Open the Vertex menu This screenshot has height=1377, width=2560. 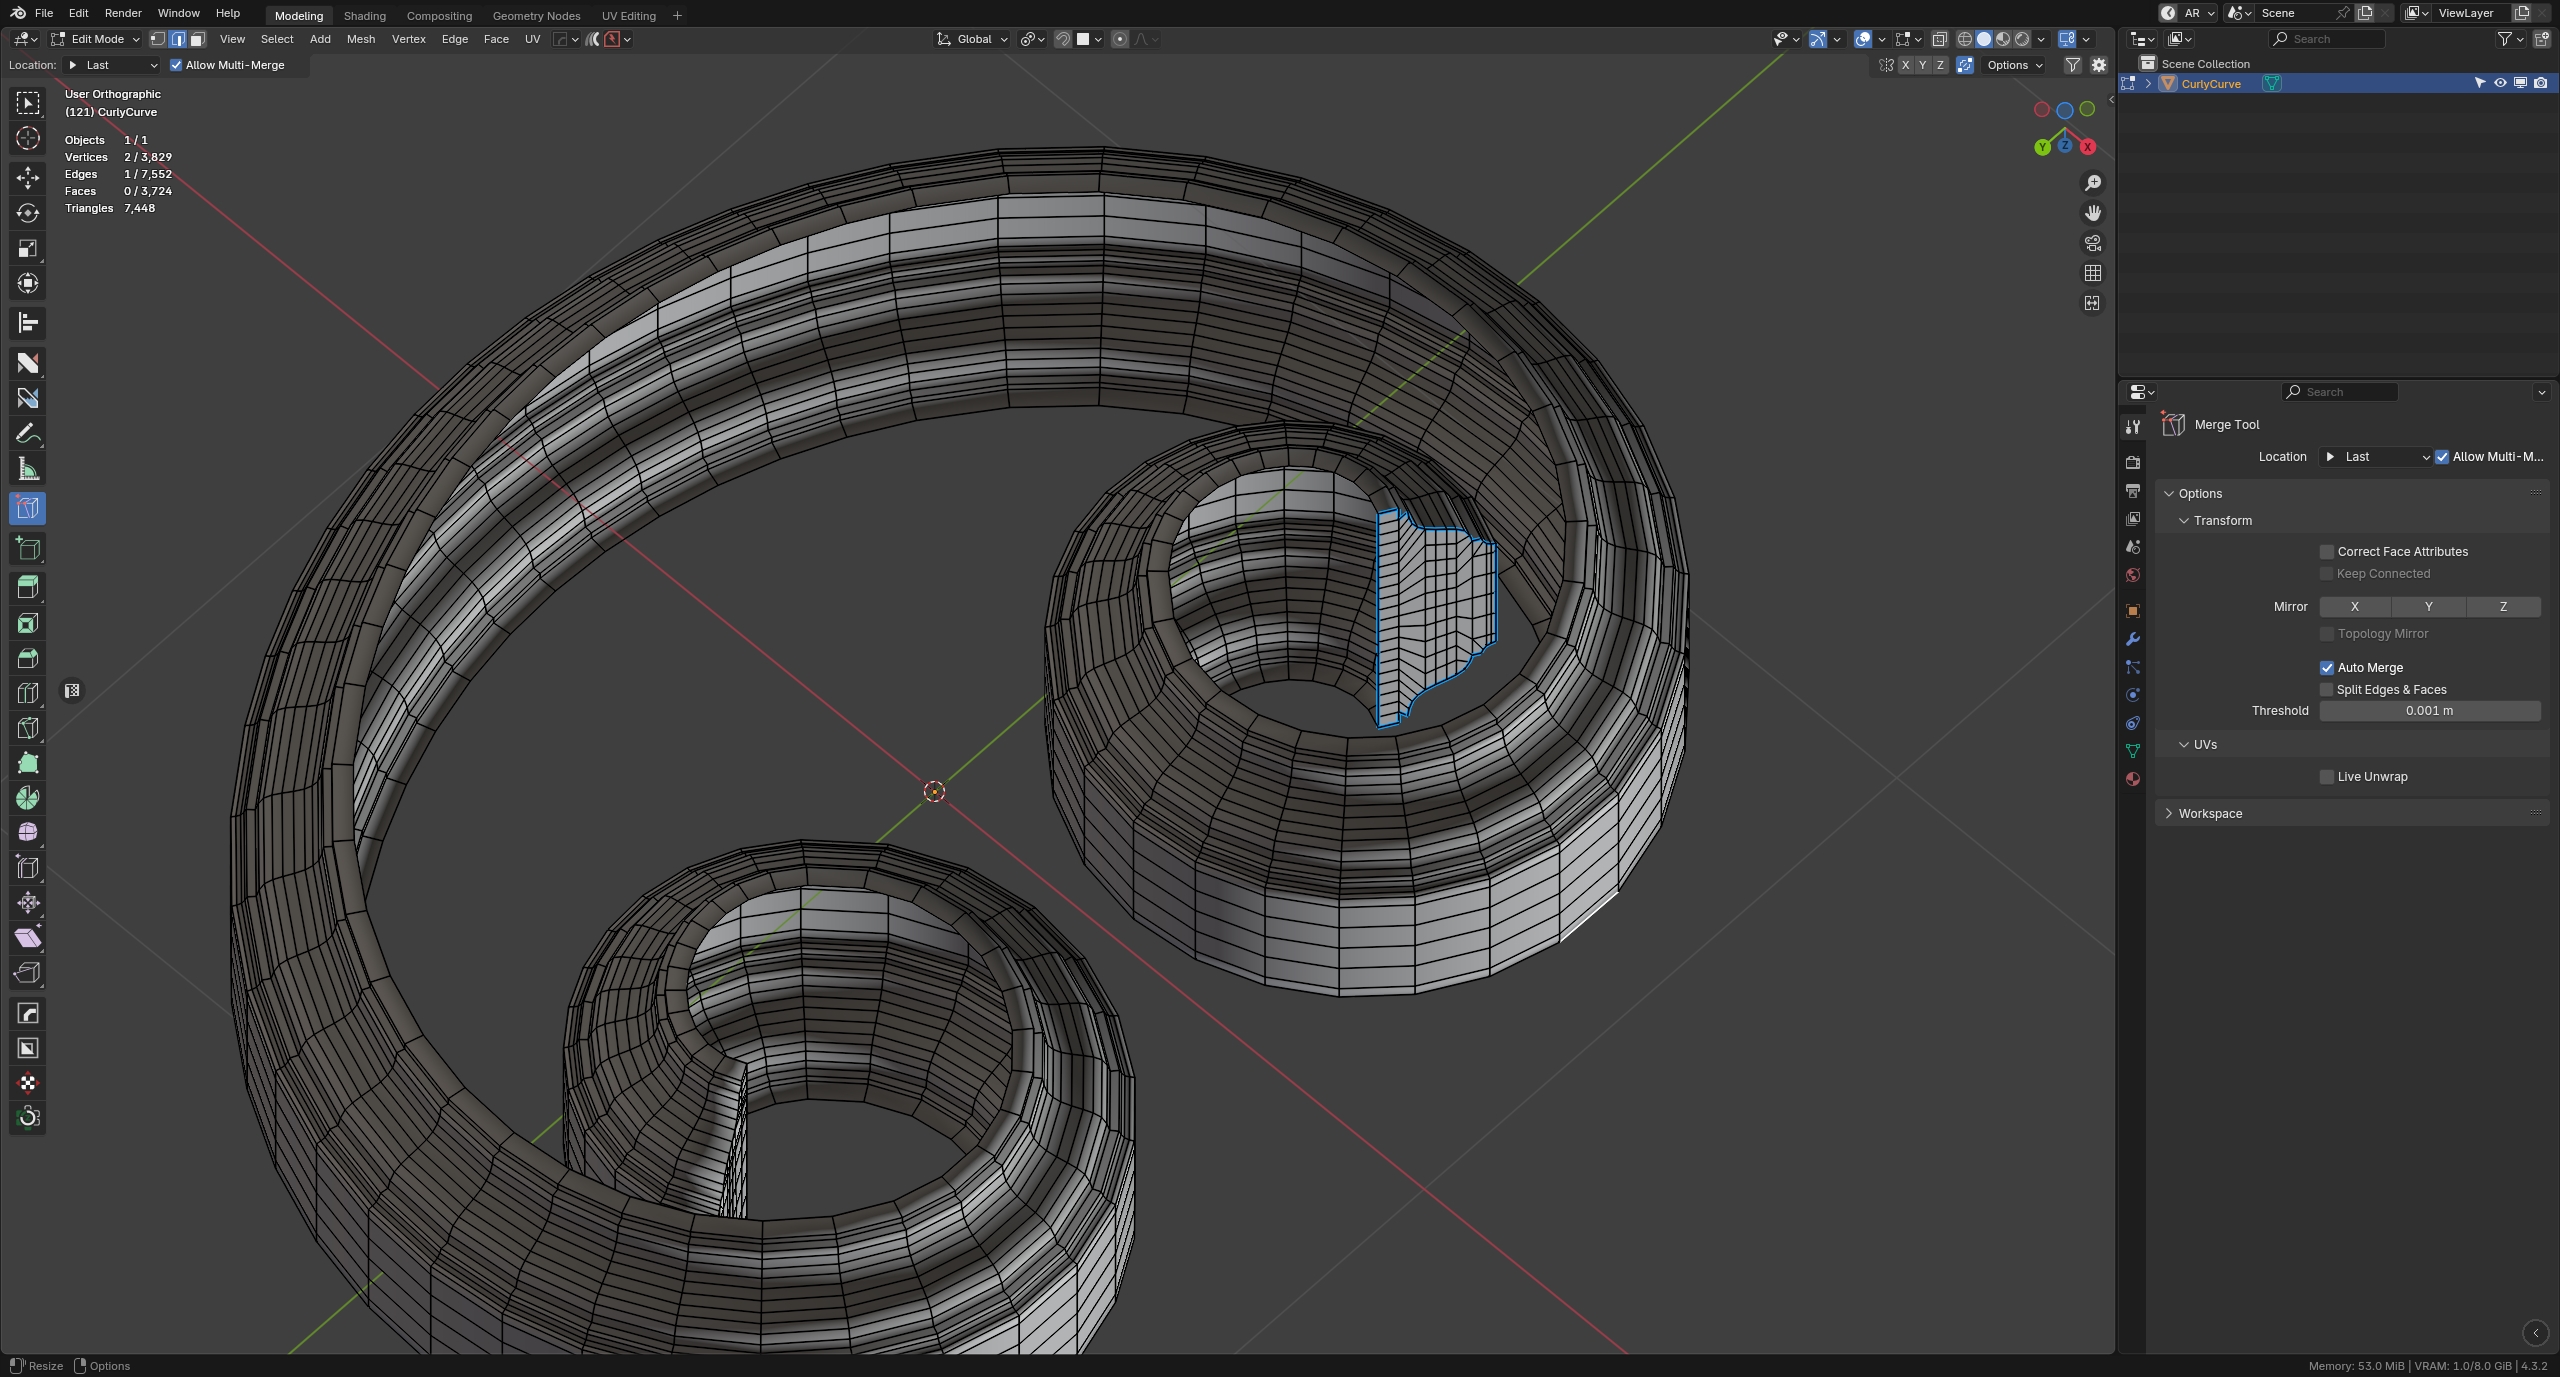point(408,39)
